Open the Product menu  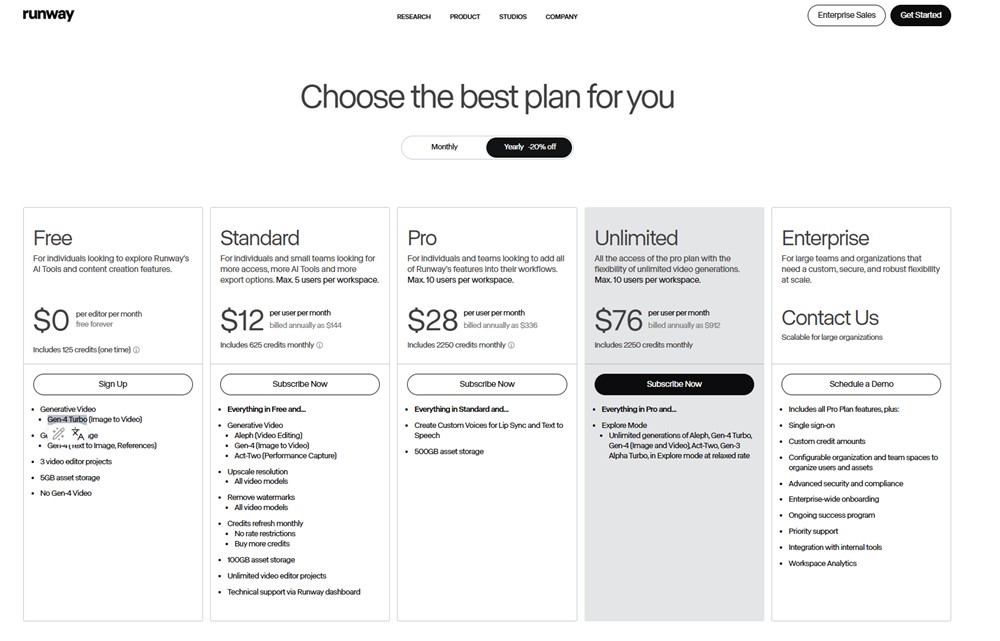pos(465,17)
